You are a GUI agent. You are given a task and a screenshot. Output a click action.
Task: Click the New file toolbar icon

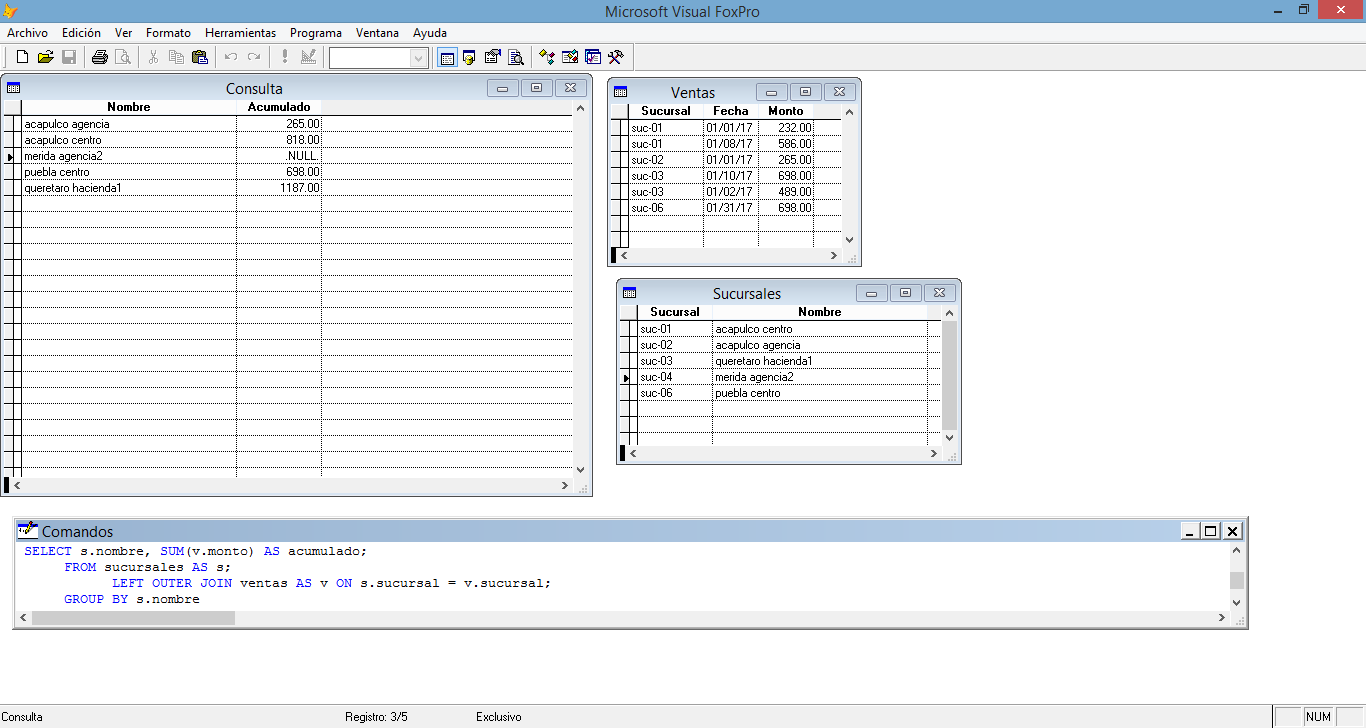tap(22, 58)
